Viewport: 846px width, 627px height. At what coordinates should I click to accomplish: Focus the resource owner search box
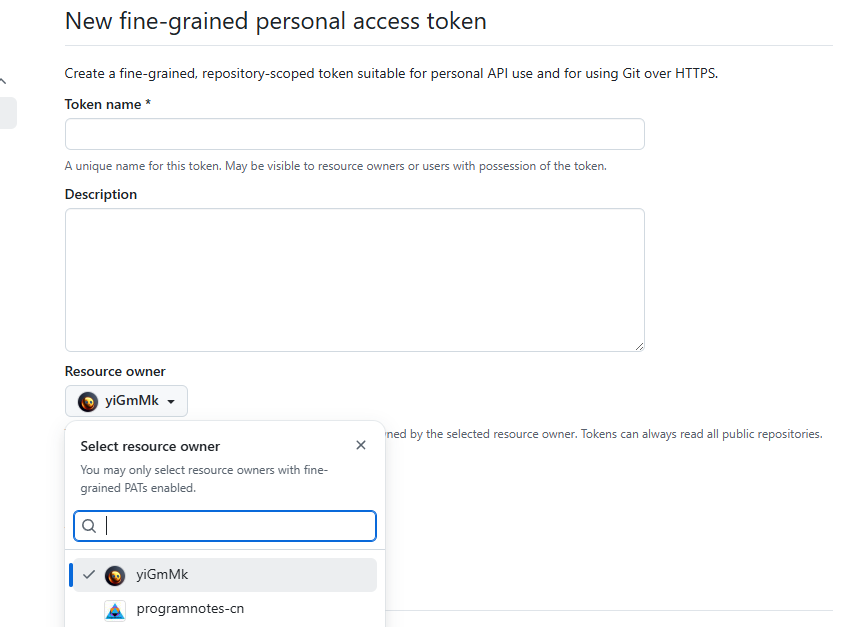(238, 526)
